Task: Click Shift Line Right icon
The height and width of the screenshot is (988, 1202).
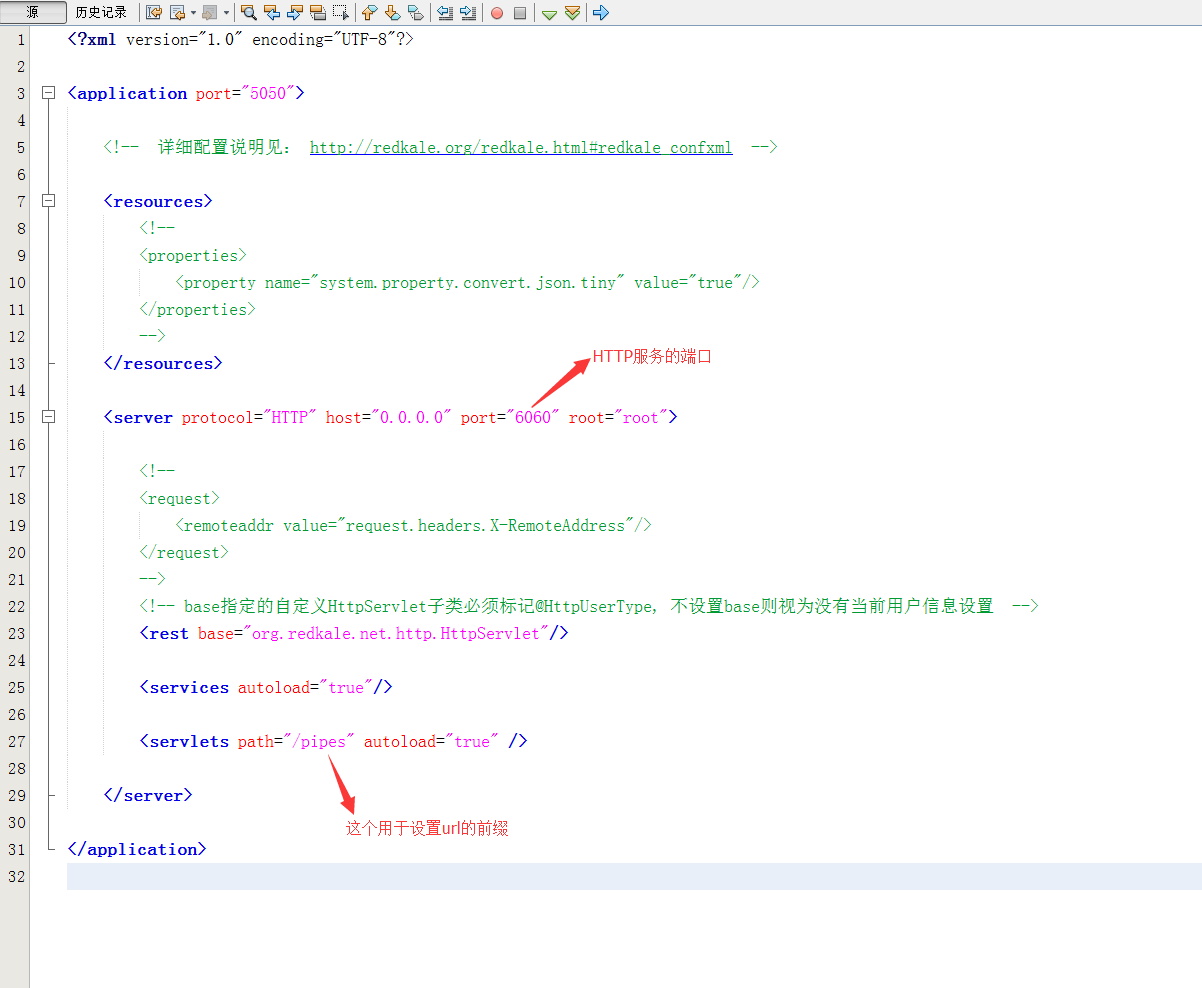Action: tap(467, 13)
